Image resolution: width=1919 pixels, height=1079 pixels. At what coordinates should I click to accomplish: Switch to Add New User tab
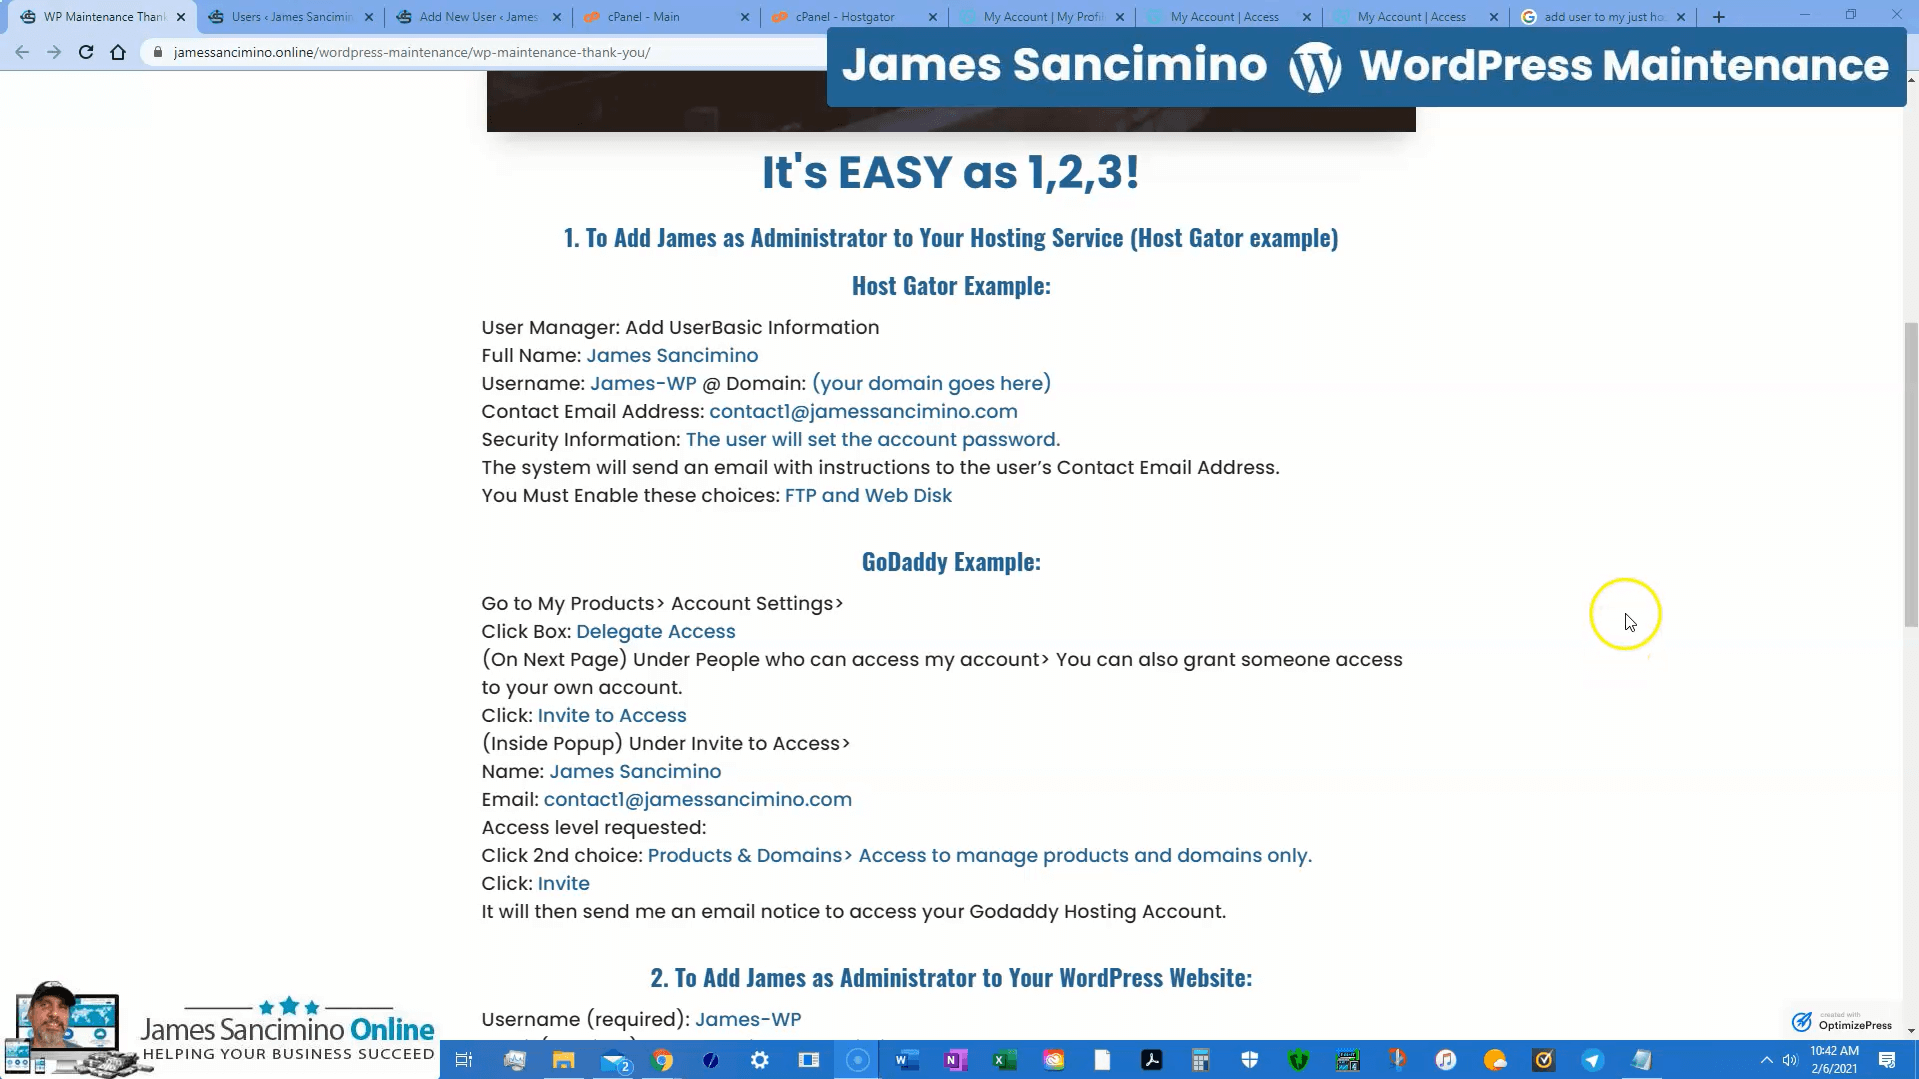(x=478, y=17)
